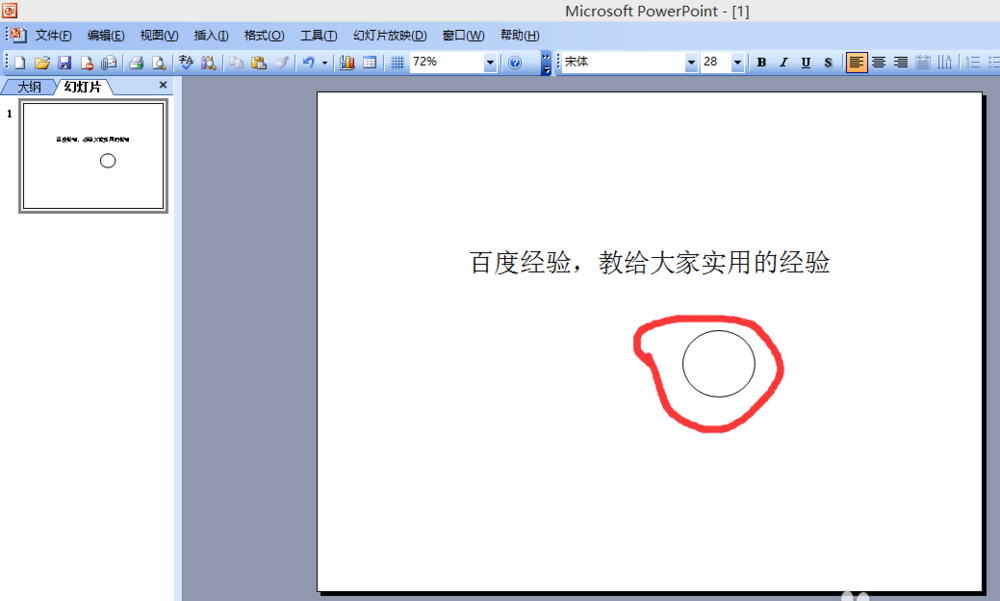Click the Paste clipboard icon
The height and width of the screenshot is (601, 1000).
(x=258, y=63)
